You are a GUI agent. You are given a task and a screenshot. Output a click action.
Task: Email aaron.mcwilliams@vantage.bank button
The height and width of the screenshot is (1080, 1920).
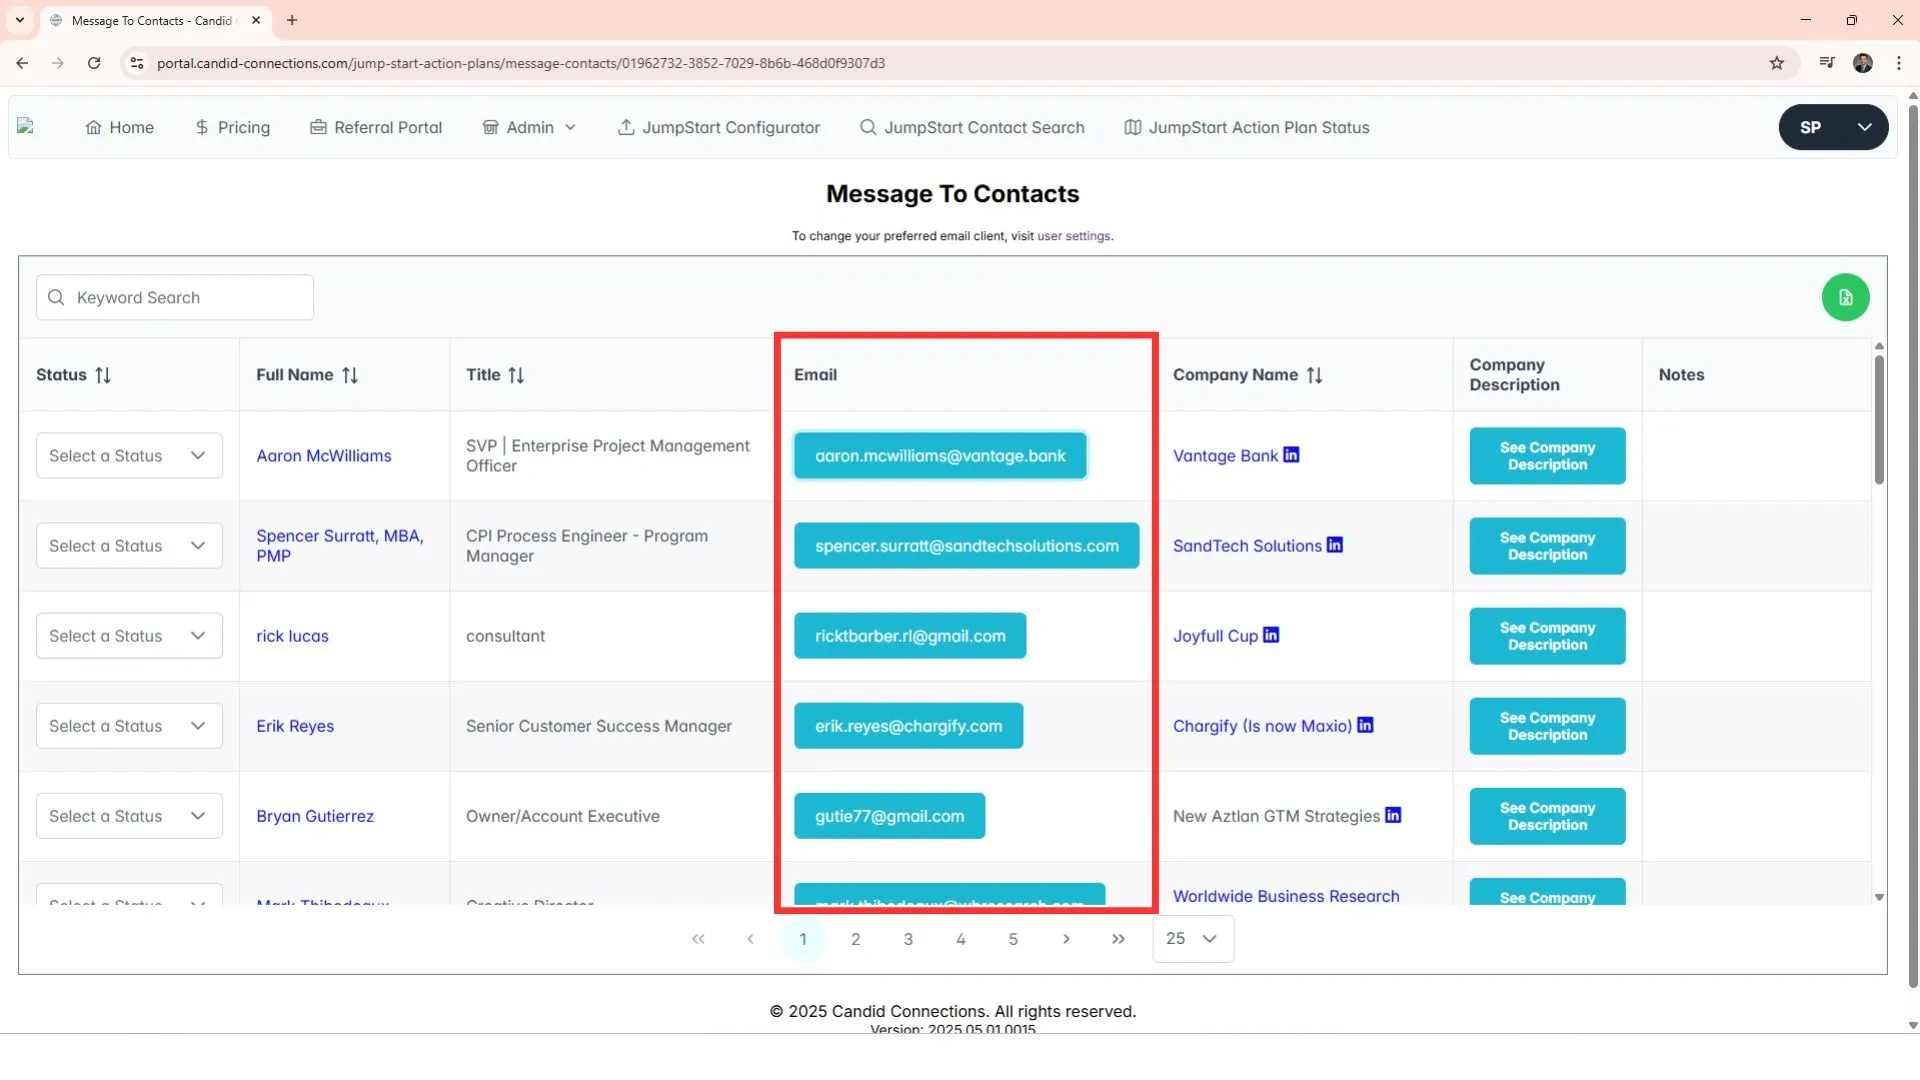coord(939,456)
